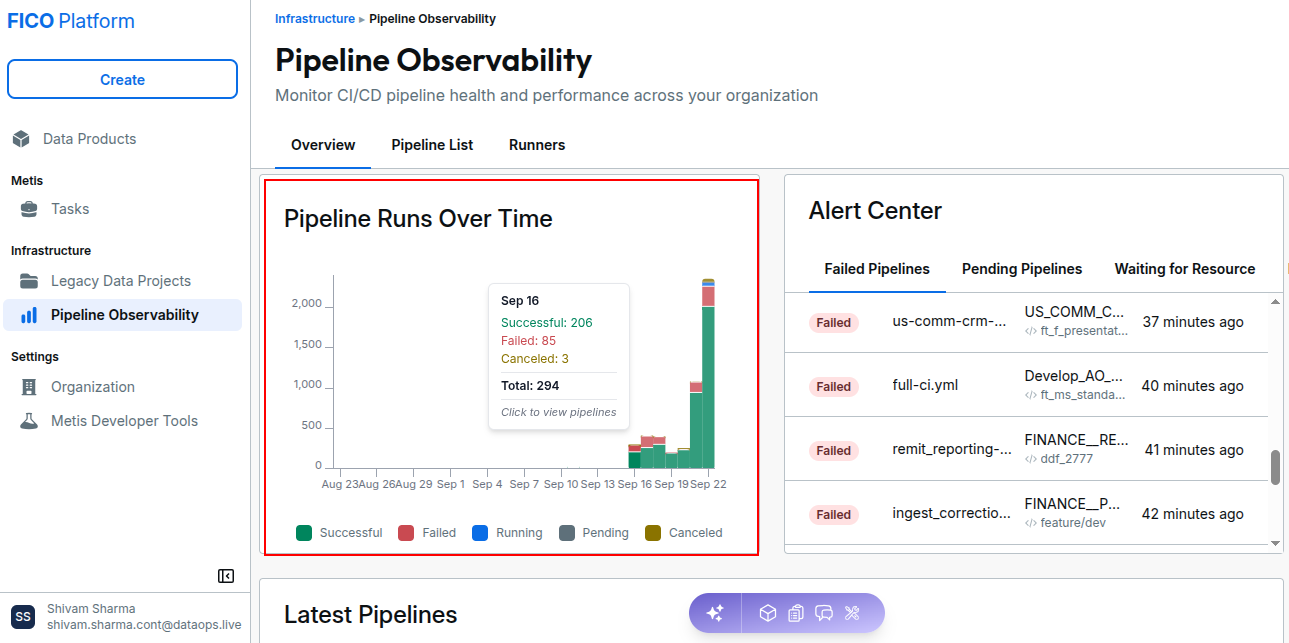Screen dimensions: 1289x643
Task: Click the Legacy Data Projects folder icon
Action: pos(30,281)
